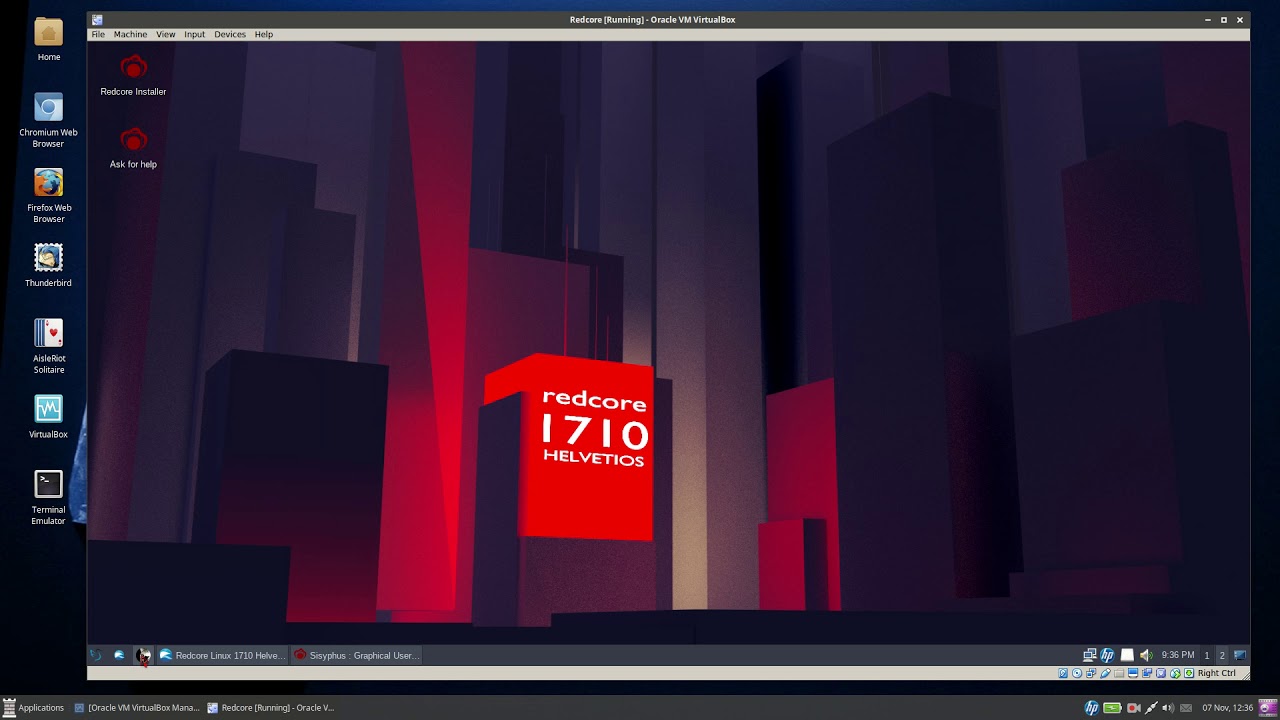This screenshot has width=1280, height=720.
Task: Click the VirtualBox shared folders status icon
Action: pyautogui.click(x=1119, y=673)
